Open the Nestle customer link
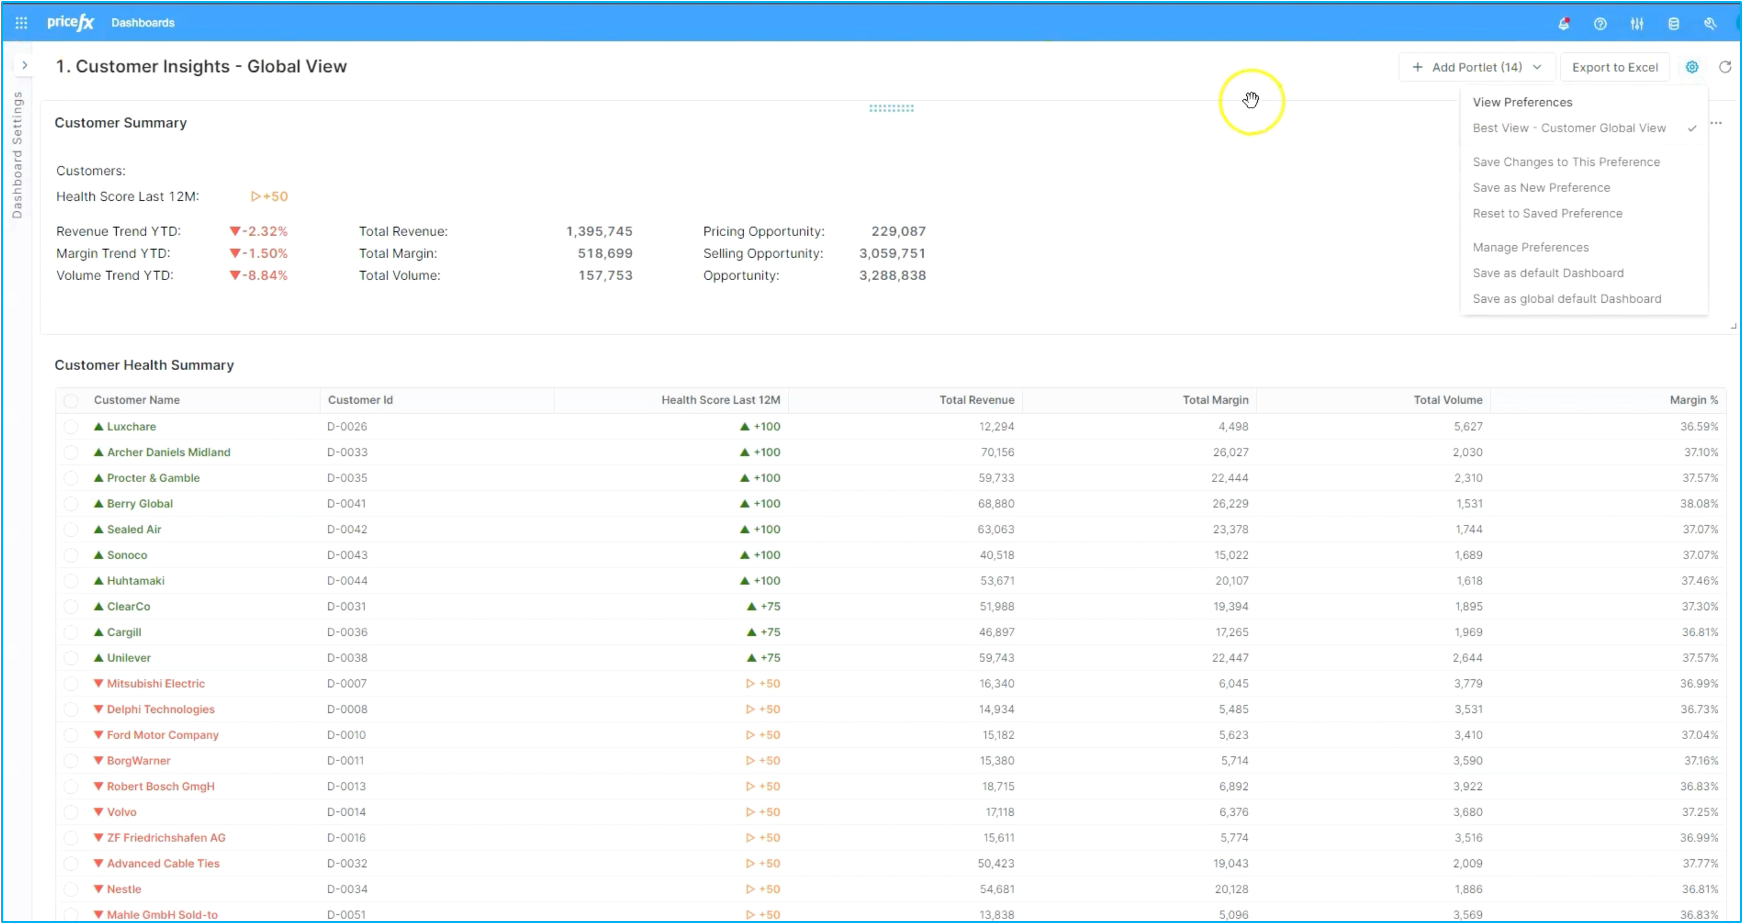 click(x=124, y=890)
